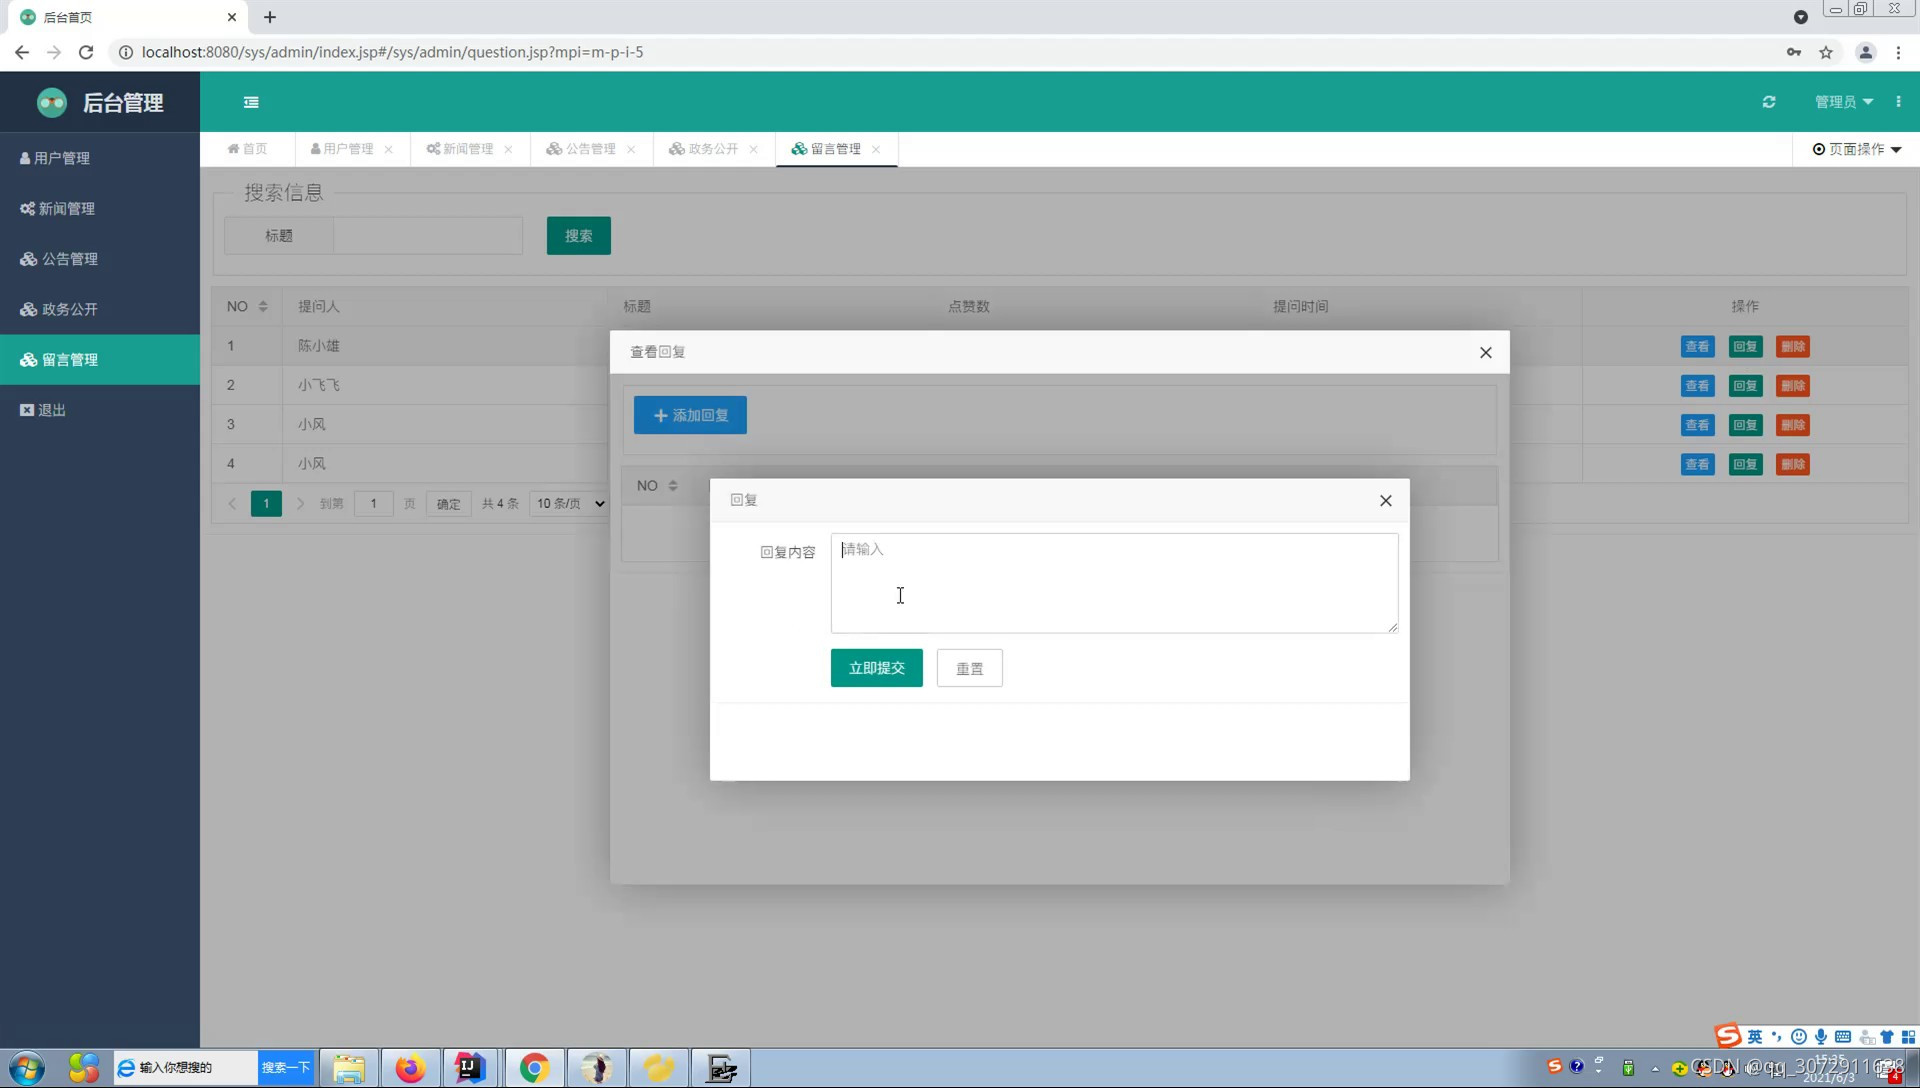Close the 留言管理 tab
This screenshot has width=1920, height=1088.
click(876, 149)
